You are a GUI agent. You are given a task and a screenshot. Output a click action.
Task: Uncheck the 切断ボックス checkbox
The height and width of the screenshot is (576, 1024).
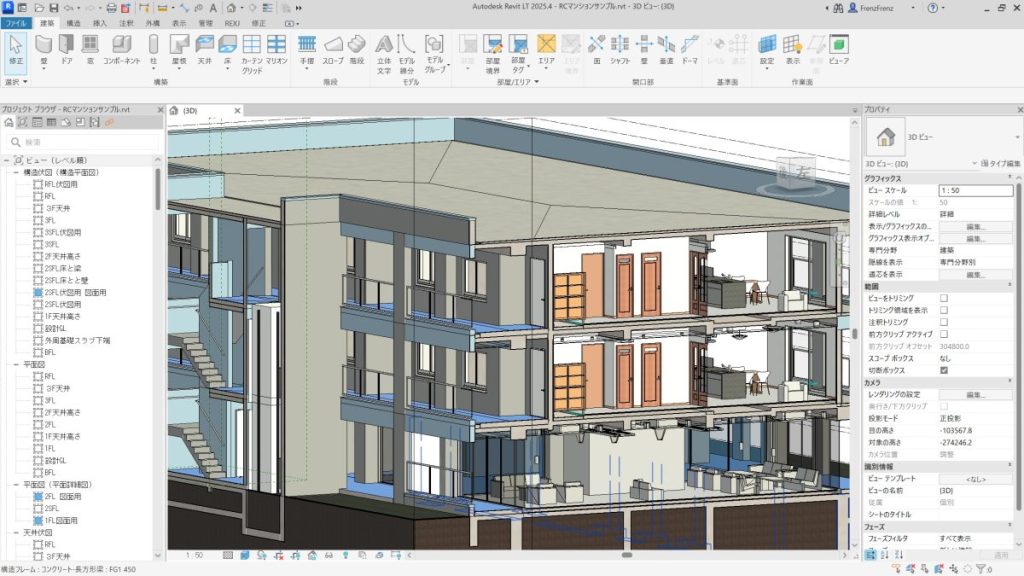[944, 370]
